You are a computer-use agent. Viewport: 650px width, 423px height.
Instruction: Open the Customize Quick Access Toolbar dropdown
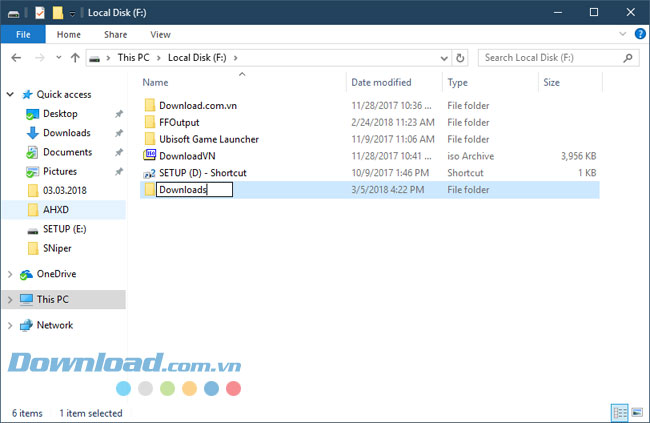(x=72, y=14)
